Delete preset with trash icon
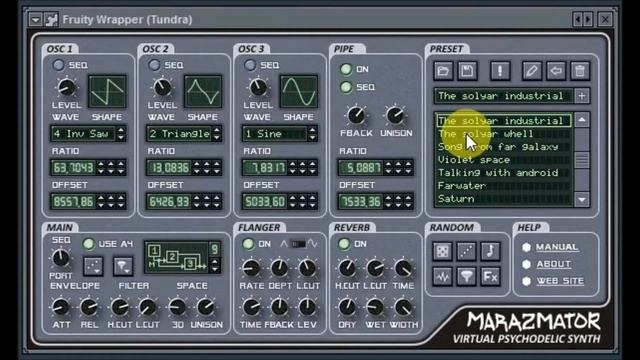Screen dimensions: 640x360 (x=580, y=71)
